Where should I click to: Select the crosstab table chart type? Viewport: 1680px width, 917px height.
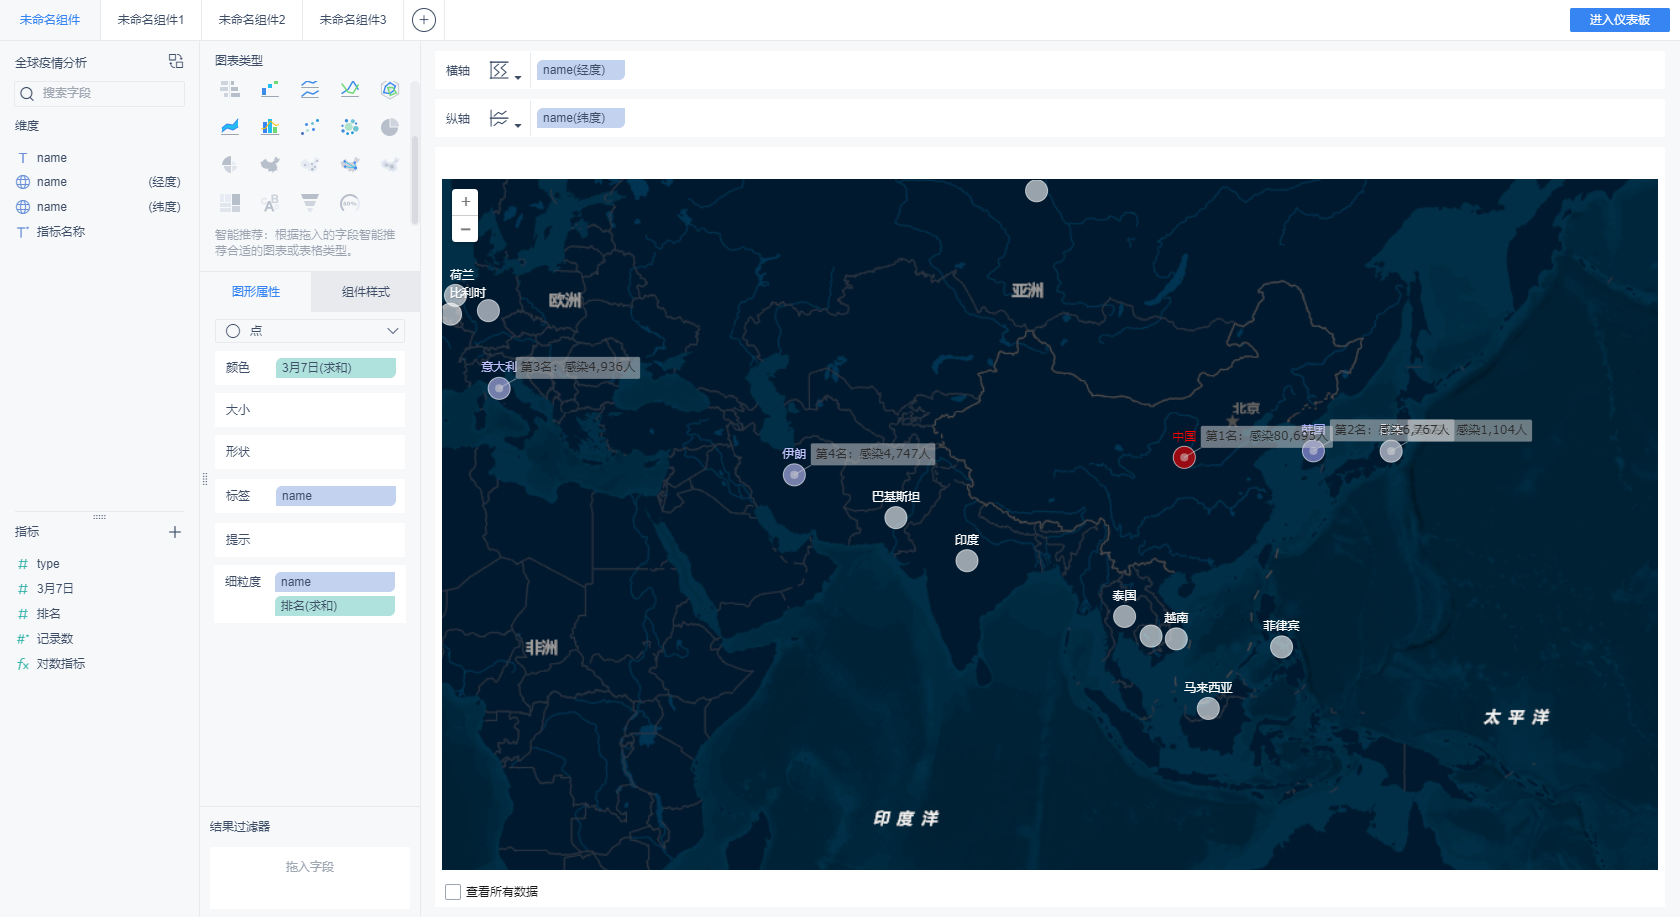230,89
